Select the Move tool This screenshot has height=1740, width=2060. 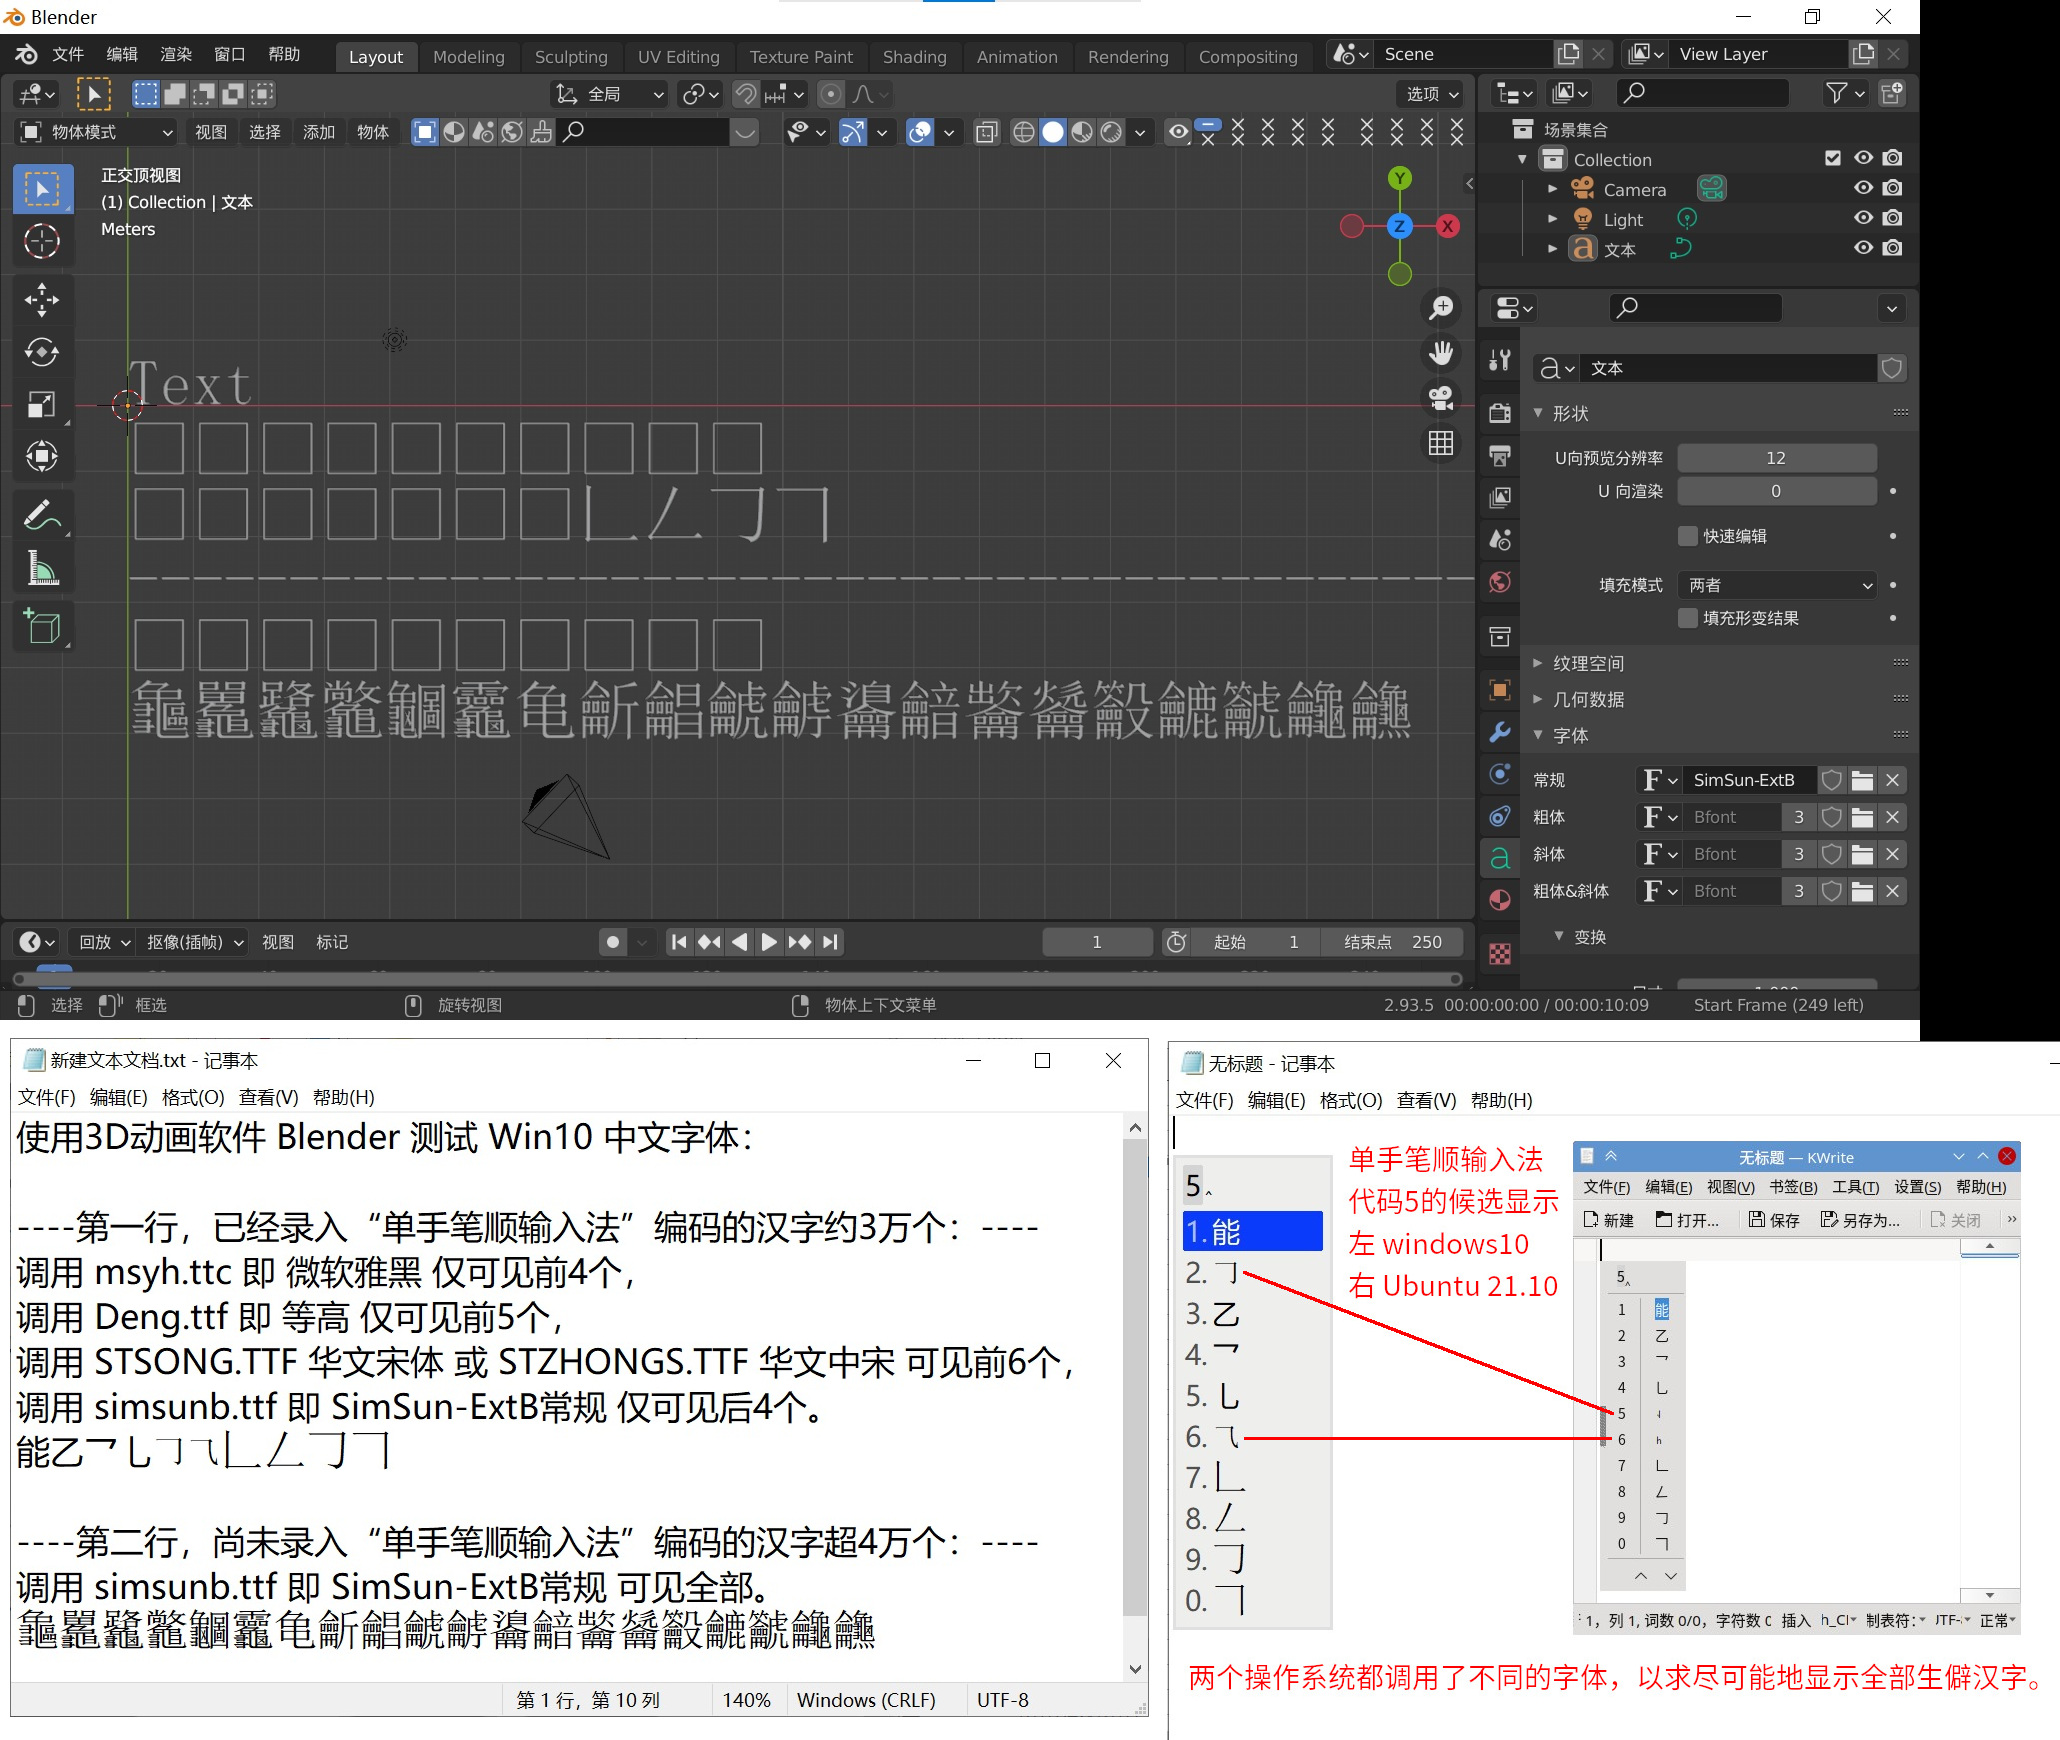click(42, 299)
